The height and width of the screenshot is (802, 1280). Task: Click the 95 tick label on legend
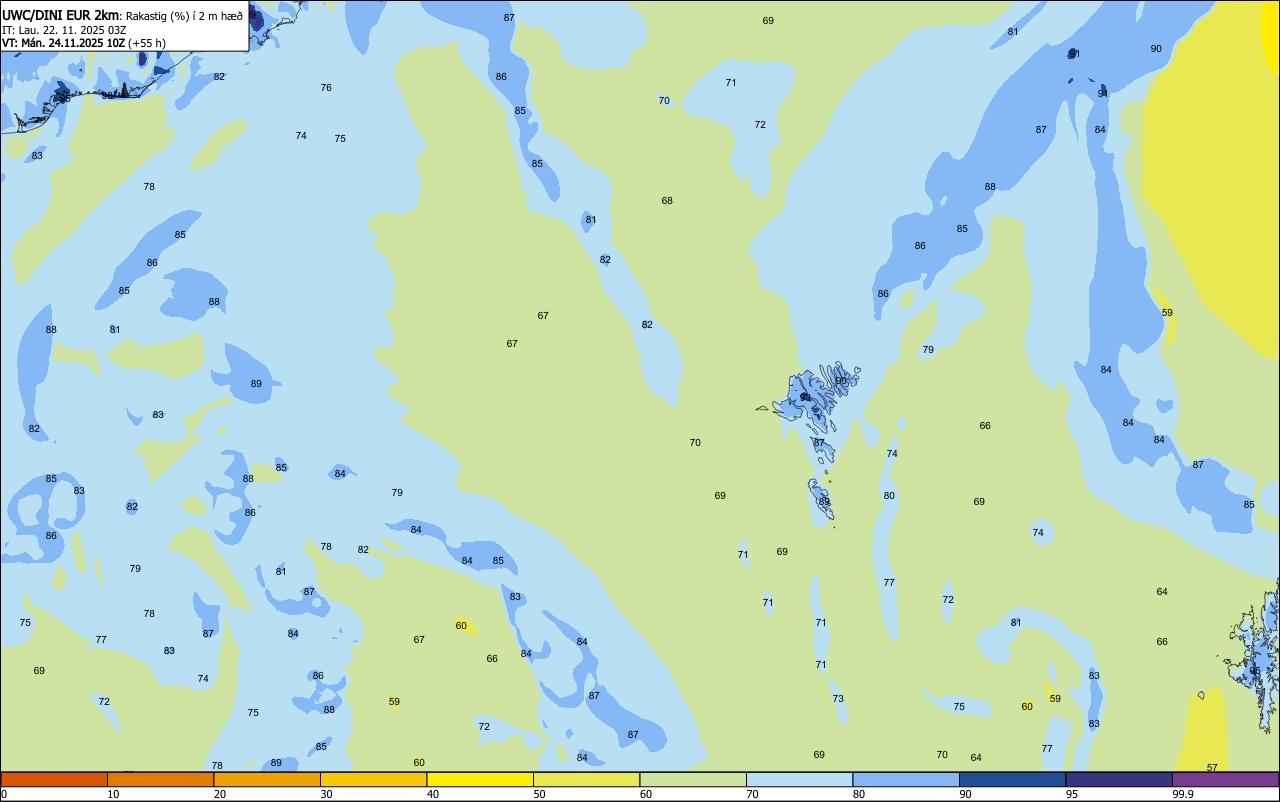(1072, 794)
